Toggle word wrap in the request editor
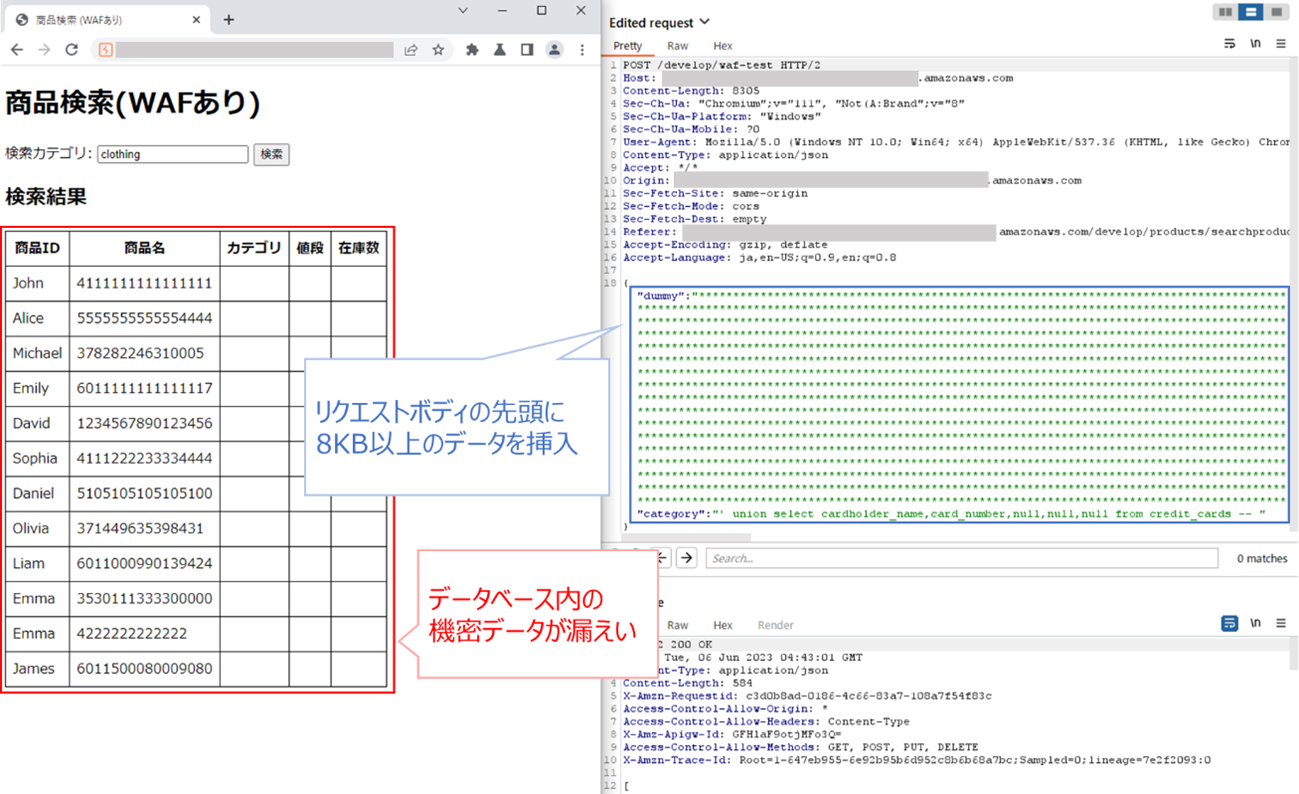This screenshot has width=1299, height=794. [1229, 44]
